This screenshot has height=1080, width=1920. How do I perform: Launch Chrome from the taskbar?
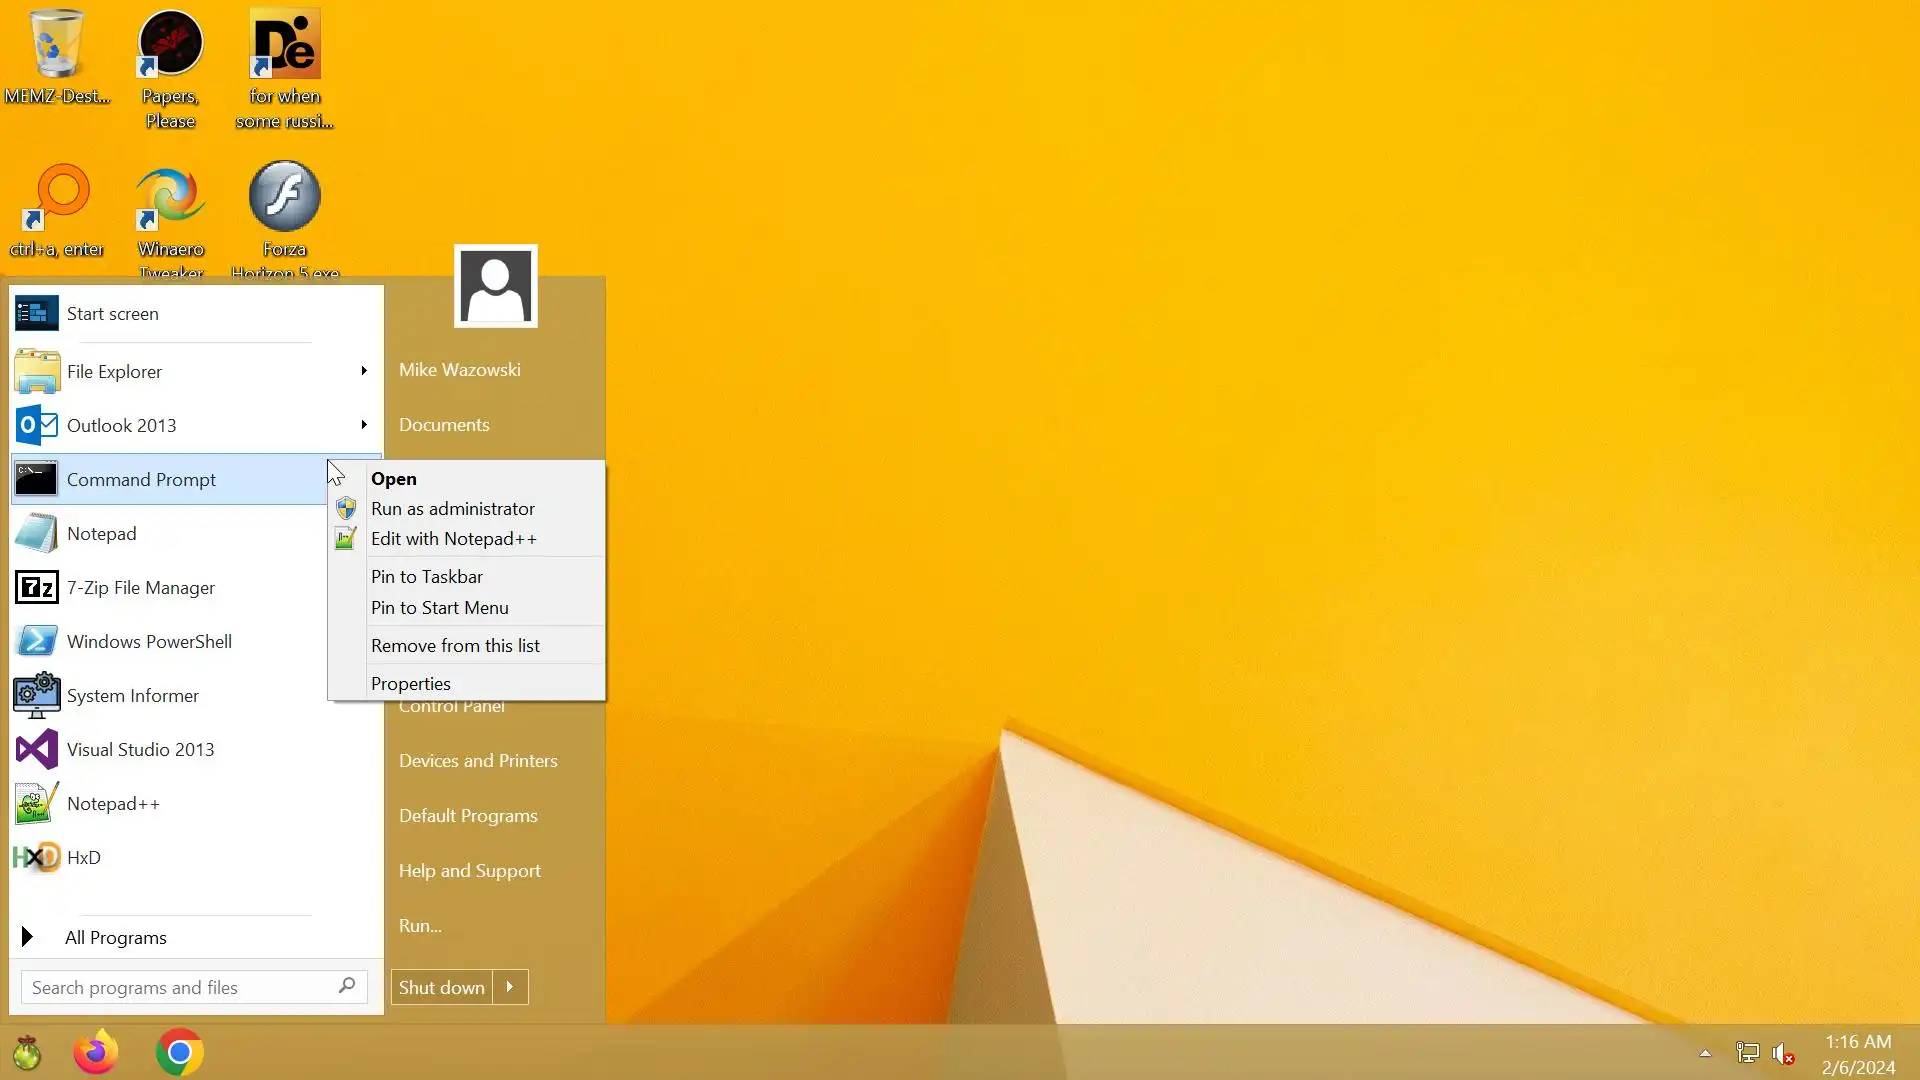(x=180, y=1052)
